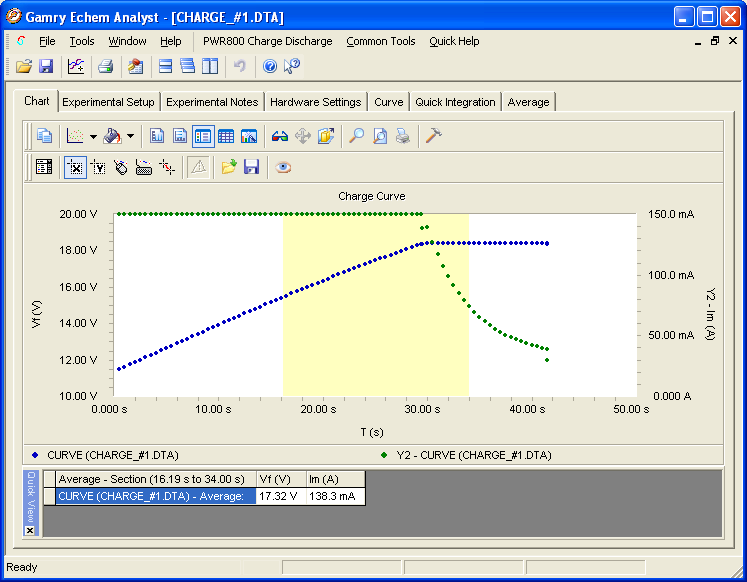Select the CURVE (CHARGE_#1.DTA) - Average row
The width and height of the screenshot is (747, 582).
155,496
